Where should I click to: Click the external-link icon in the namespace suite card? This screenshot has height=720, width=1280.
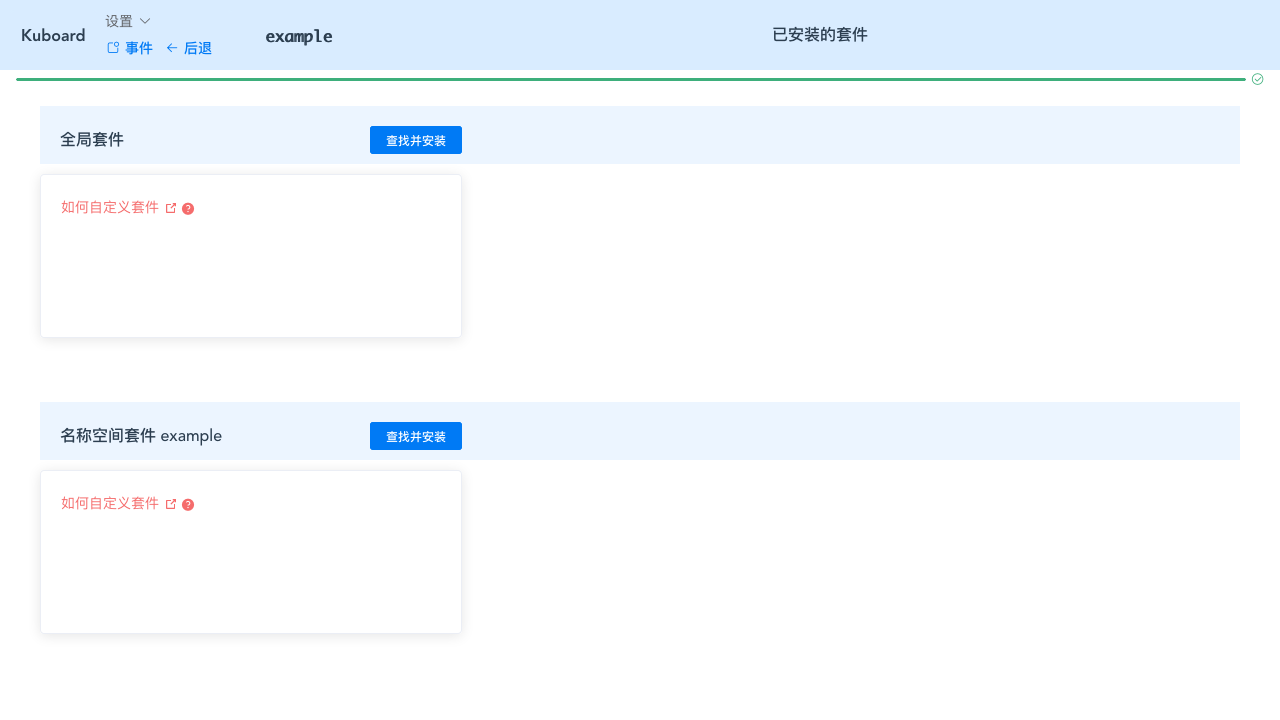[x=171, y=504]
